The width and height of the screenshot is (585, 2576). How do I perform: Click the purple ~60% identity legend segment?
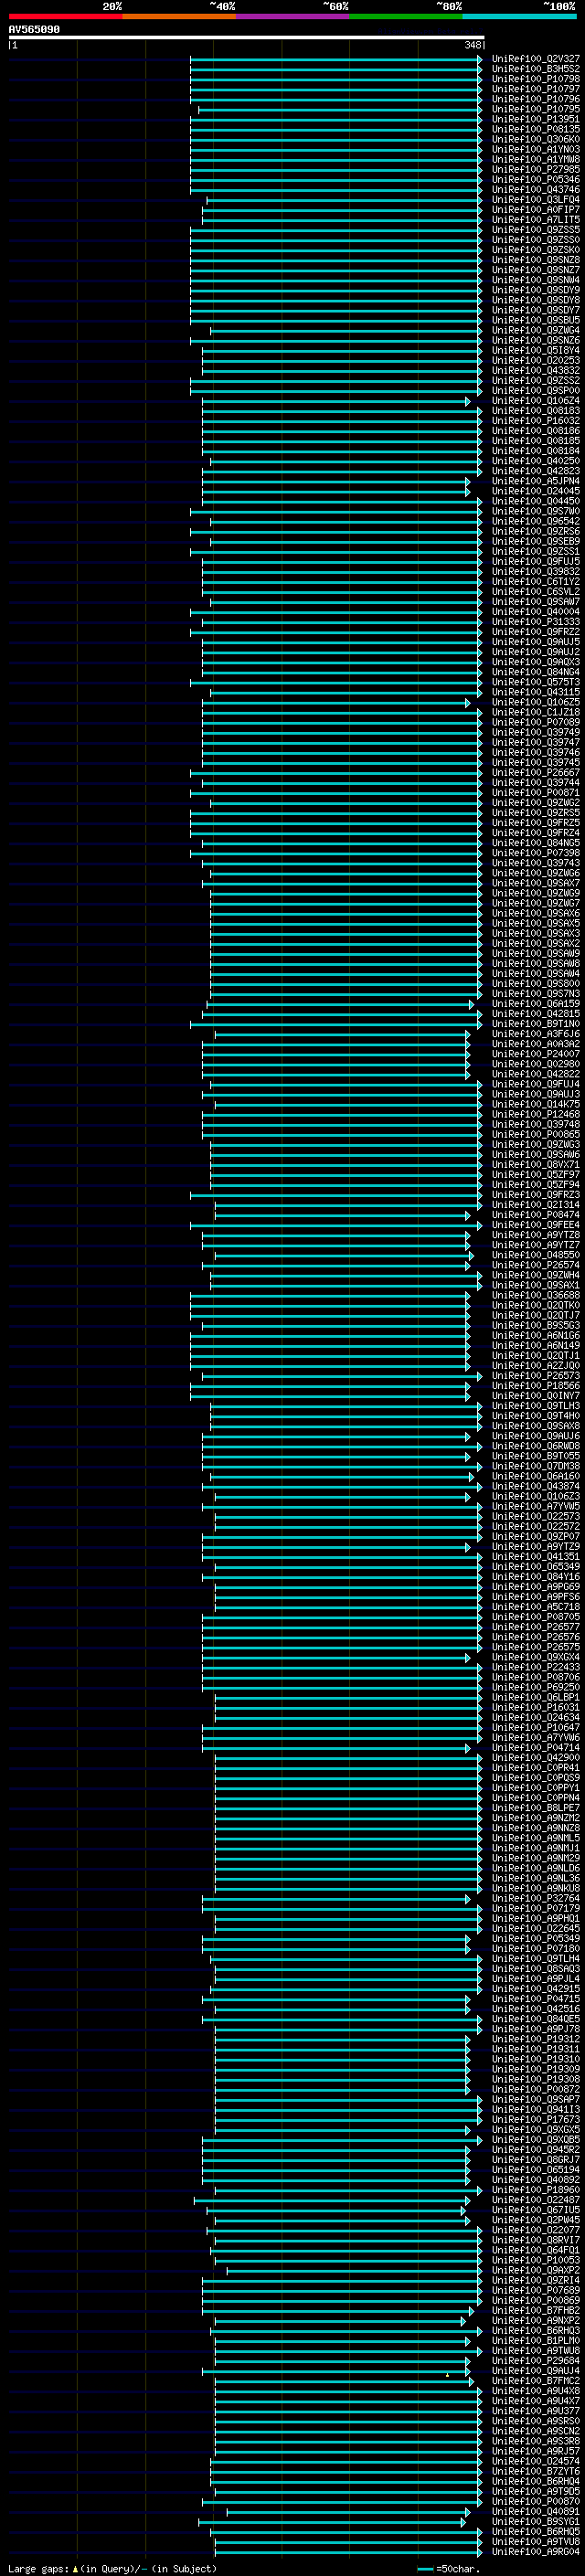(x=292, y=16)
